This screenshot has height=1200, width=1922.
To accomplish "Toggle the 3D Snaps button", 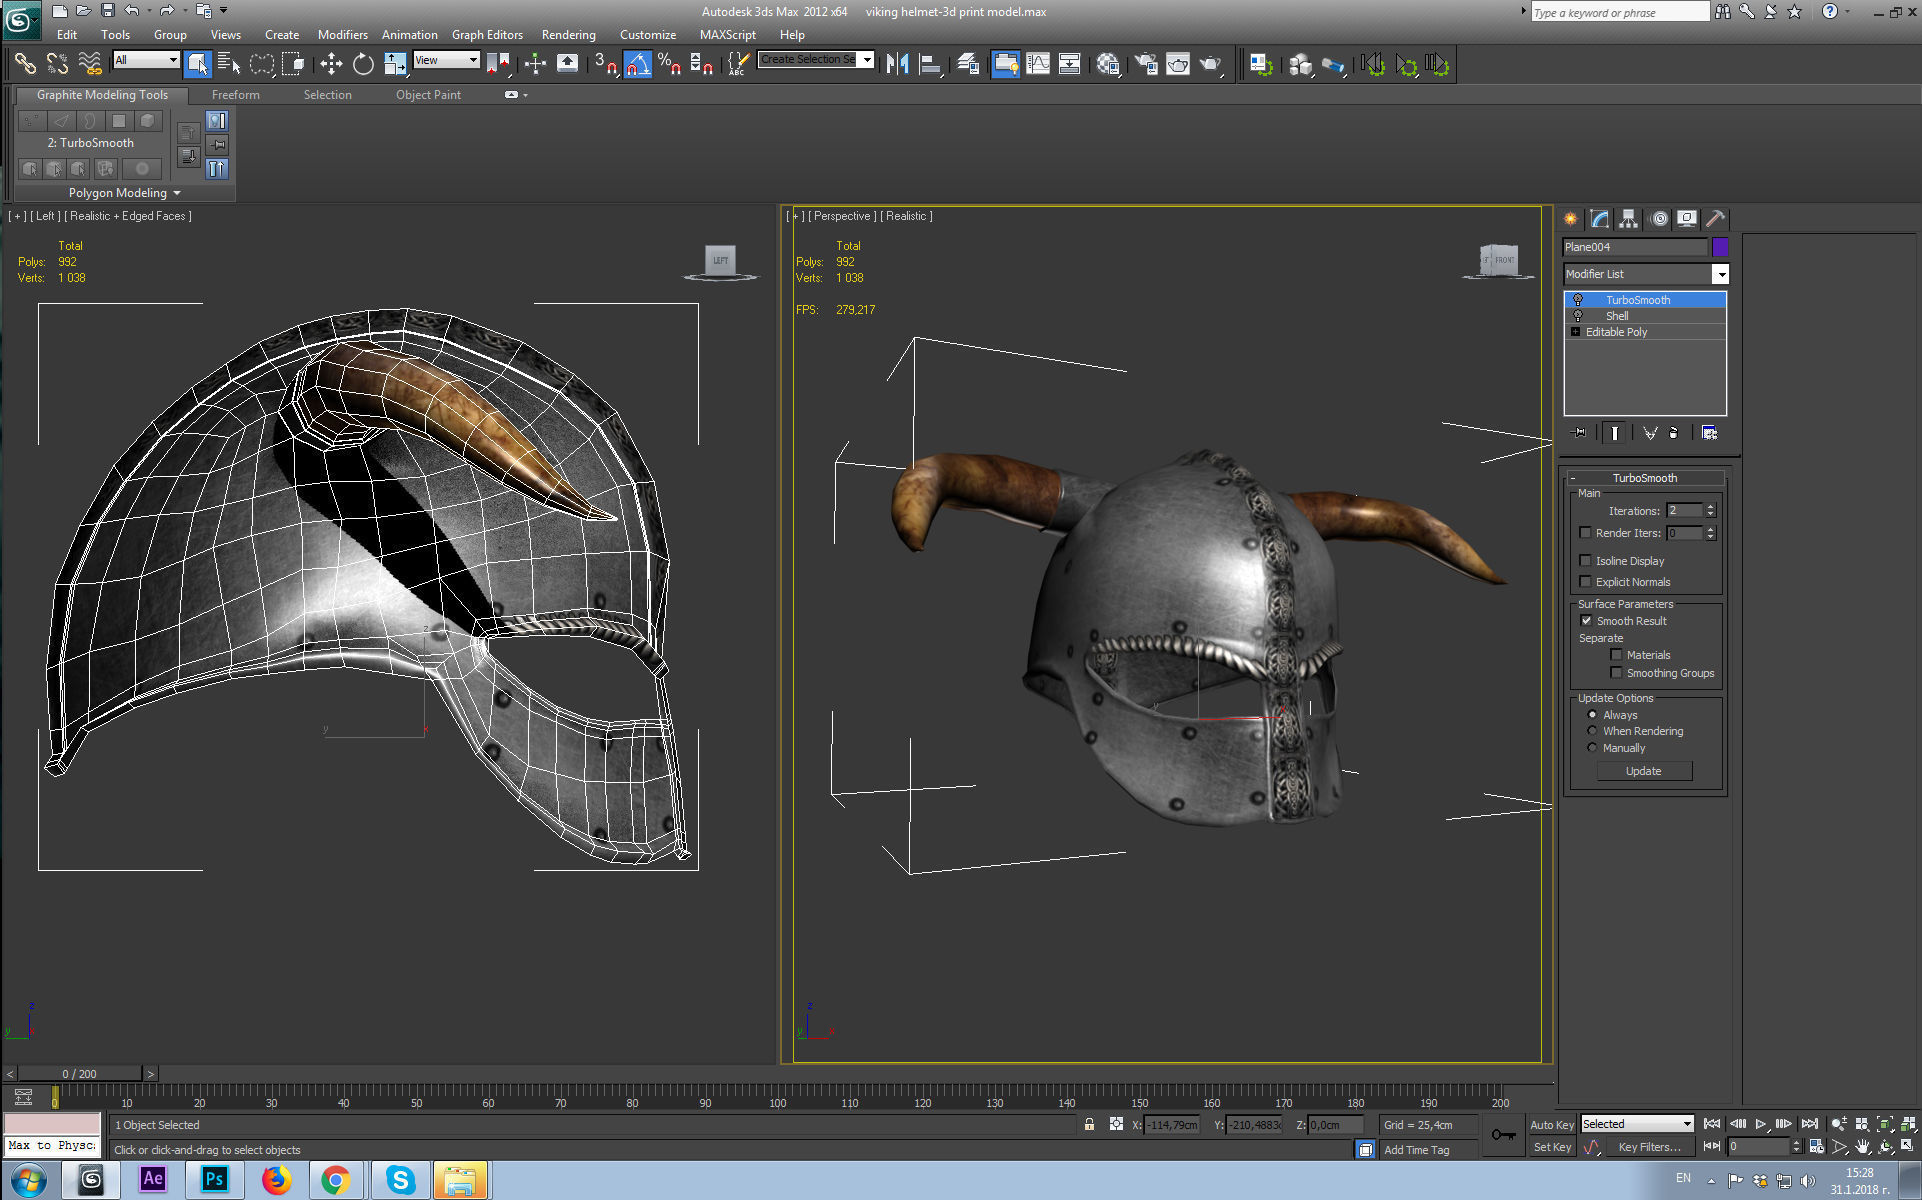I will [606, 64].
